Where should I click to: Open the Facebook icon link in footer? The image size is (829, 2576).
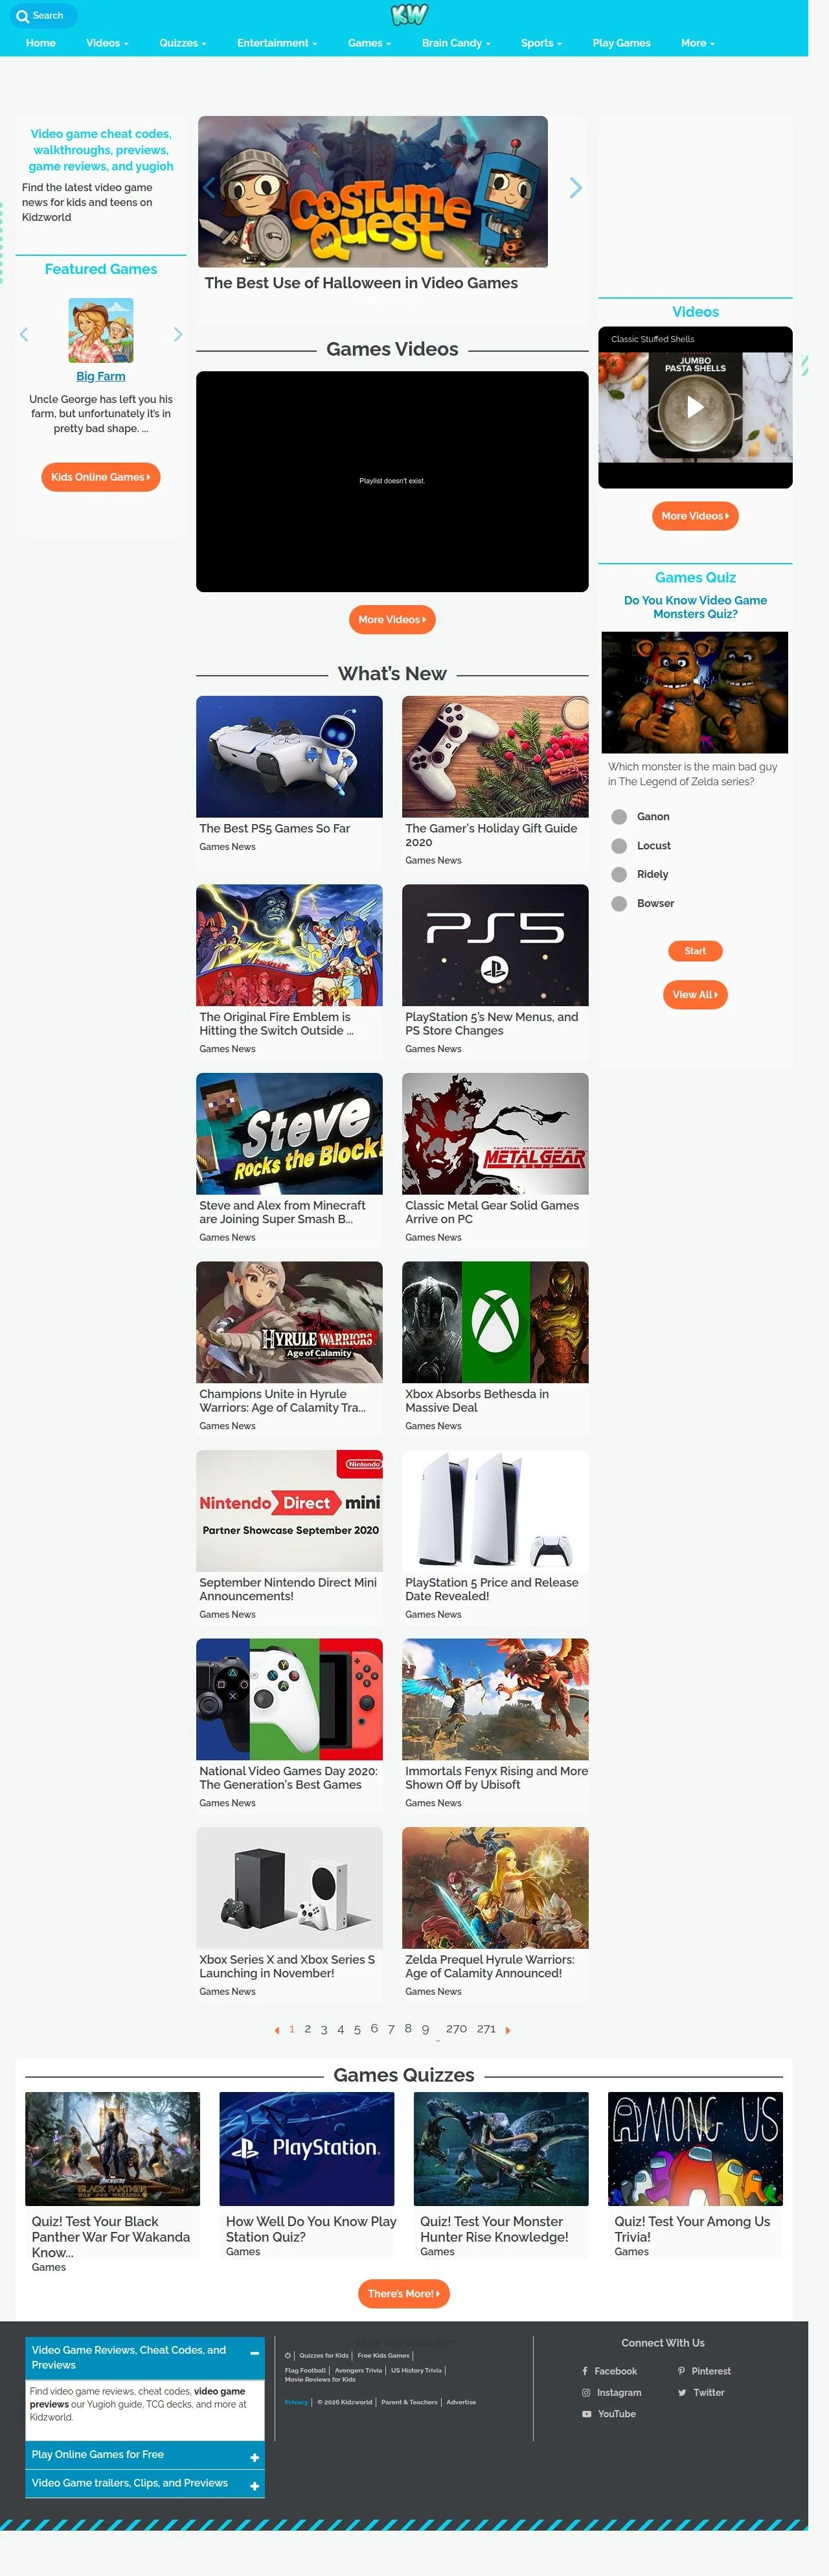584,2371
